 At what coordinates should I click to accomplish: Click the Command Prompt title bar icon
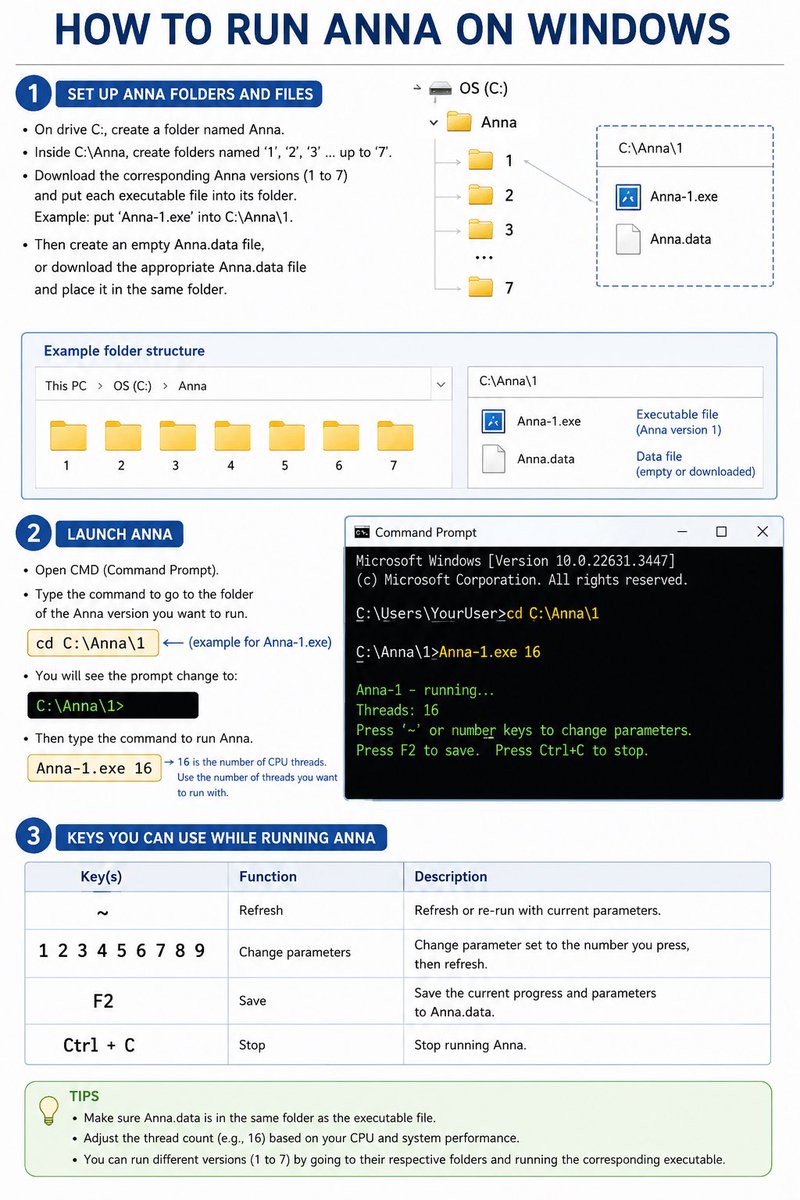(x=362, y=532)
